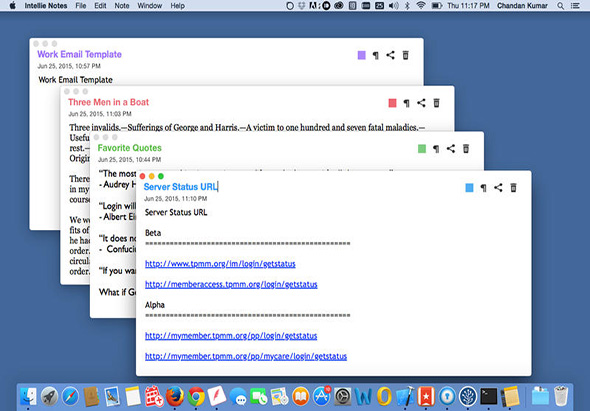
Task: Click the Chandan Kumar user menu
Action: (522, 6)
